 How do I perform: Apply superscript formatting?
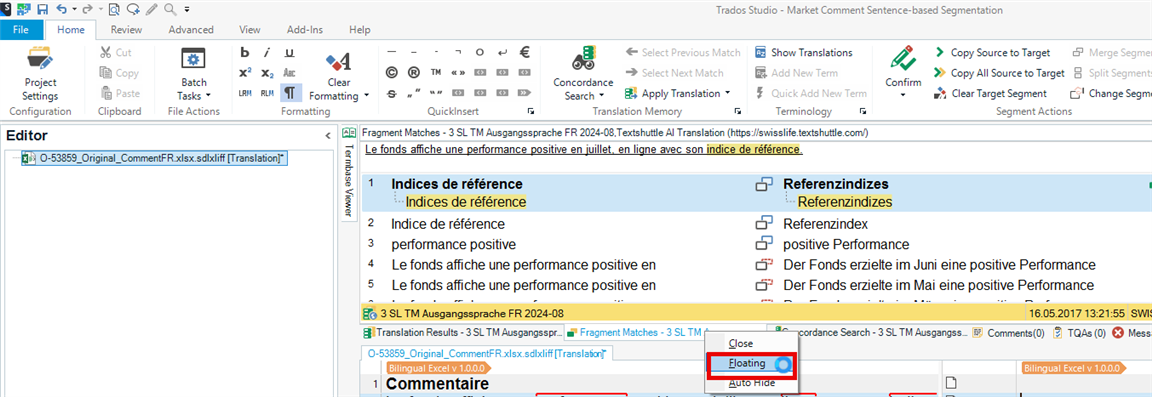(245, 73)
